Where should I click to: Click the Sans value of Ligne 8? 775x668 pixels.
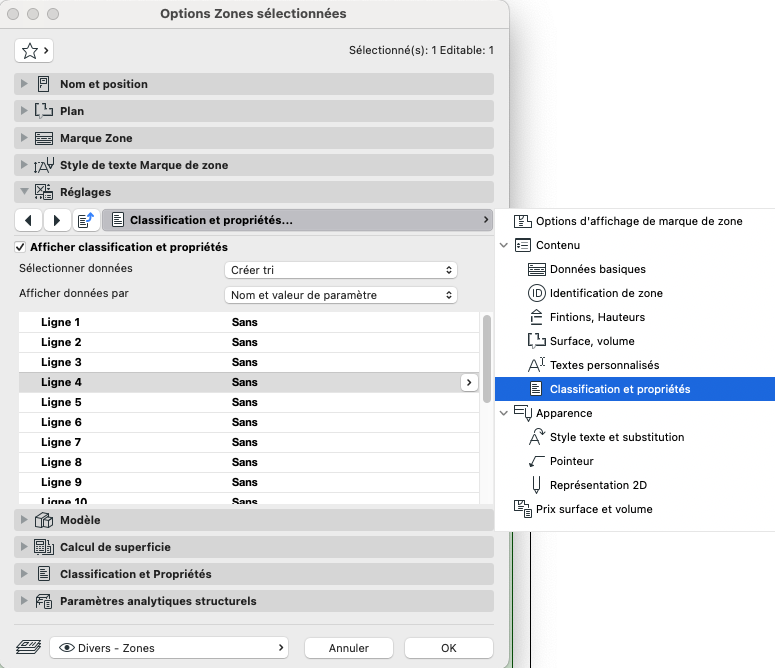click(x=245, y=462)
